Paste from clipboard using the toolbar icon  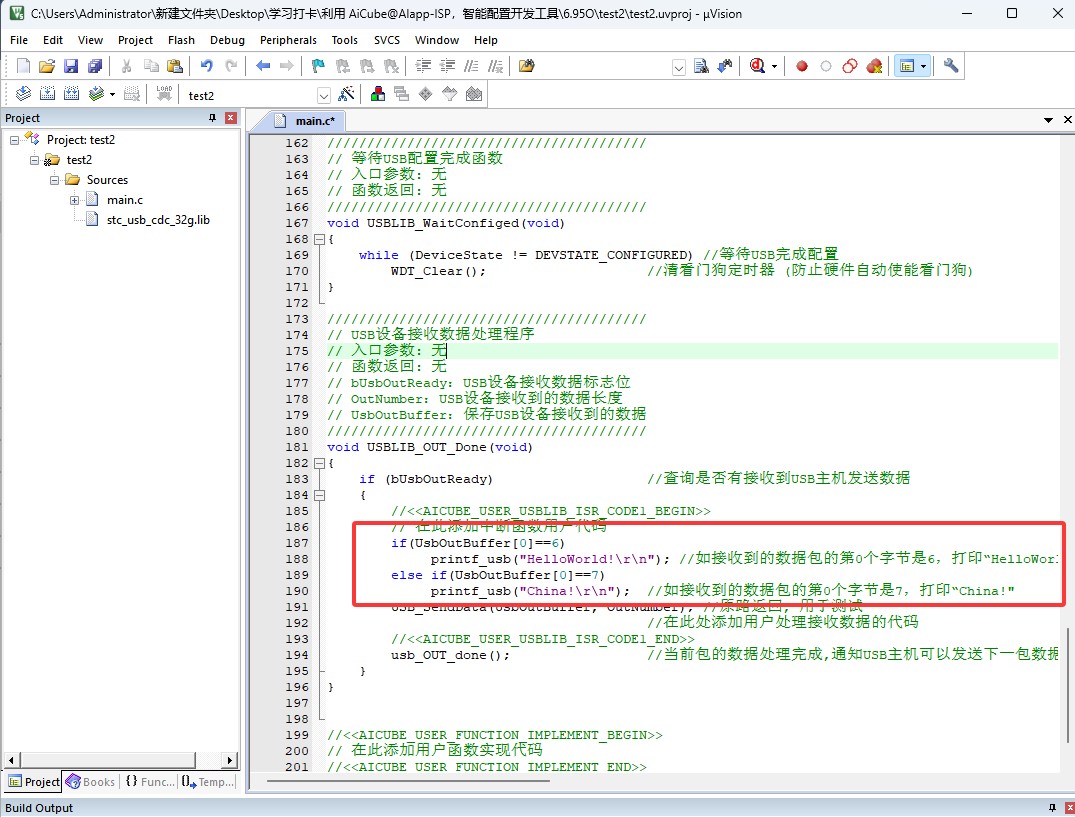tap(175, 66)
